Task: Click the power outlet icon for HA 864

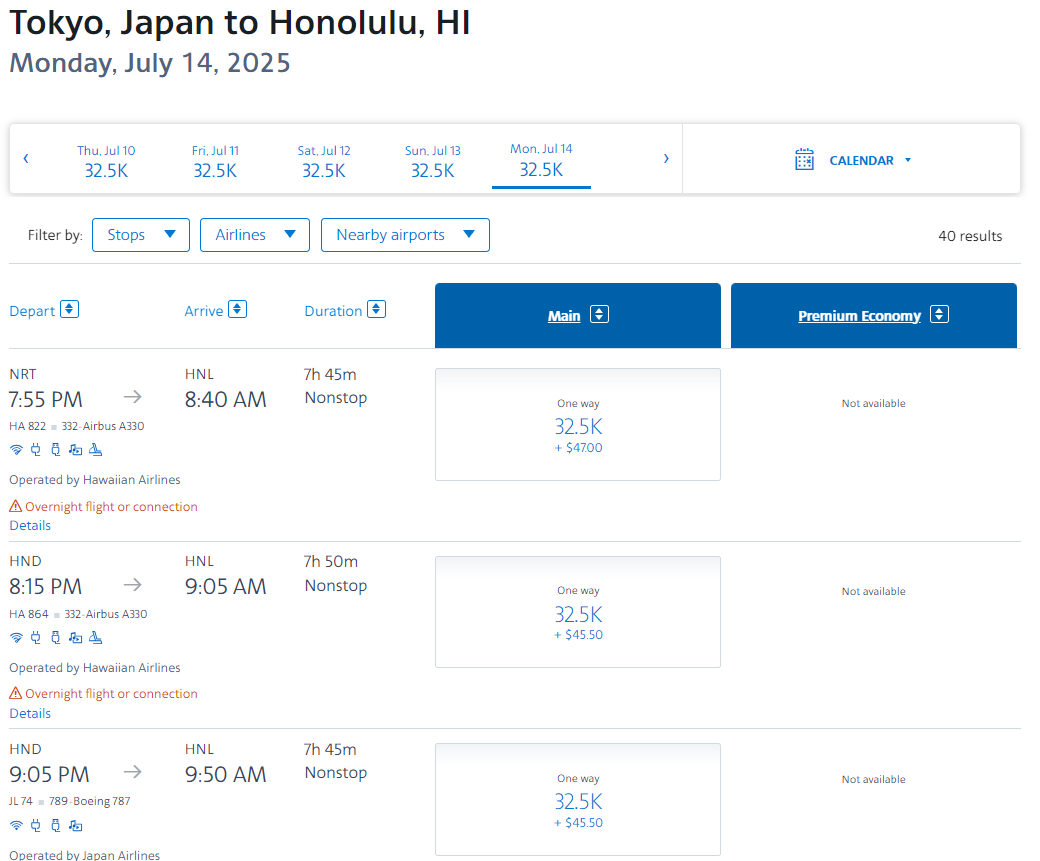Action: 36,637
